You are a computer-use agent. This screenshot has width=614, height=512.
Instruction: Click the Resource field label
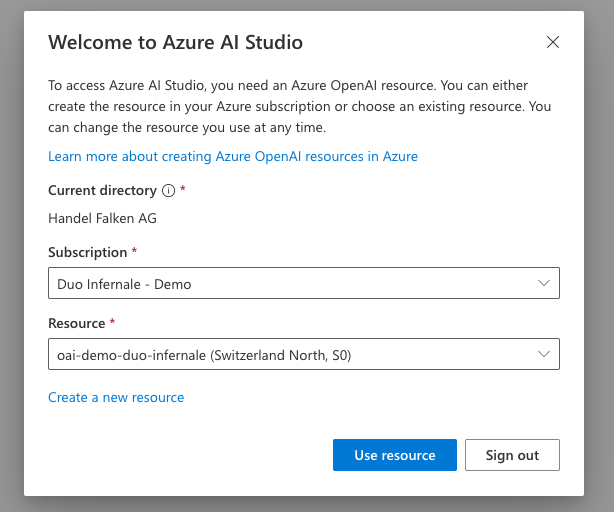(x=77, y=323)
